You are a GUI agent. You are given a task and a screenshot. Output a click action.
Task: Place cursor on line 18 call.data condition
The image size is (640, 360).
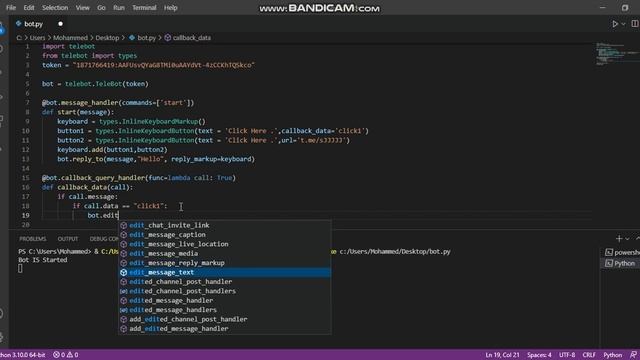coord(120,206)
